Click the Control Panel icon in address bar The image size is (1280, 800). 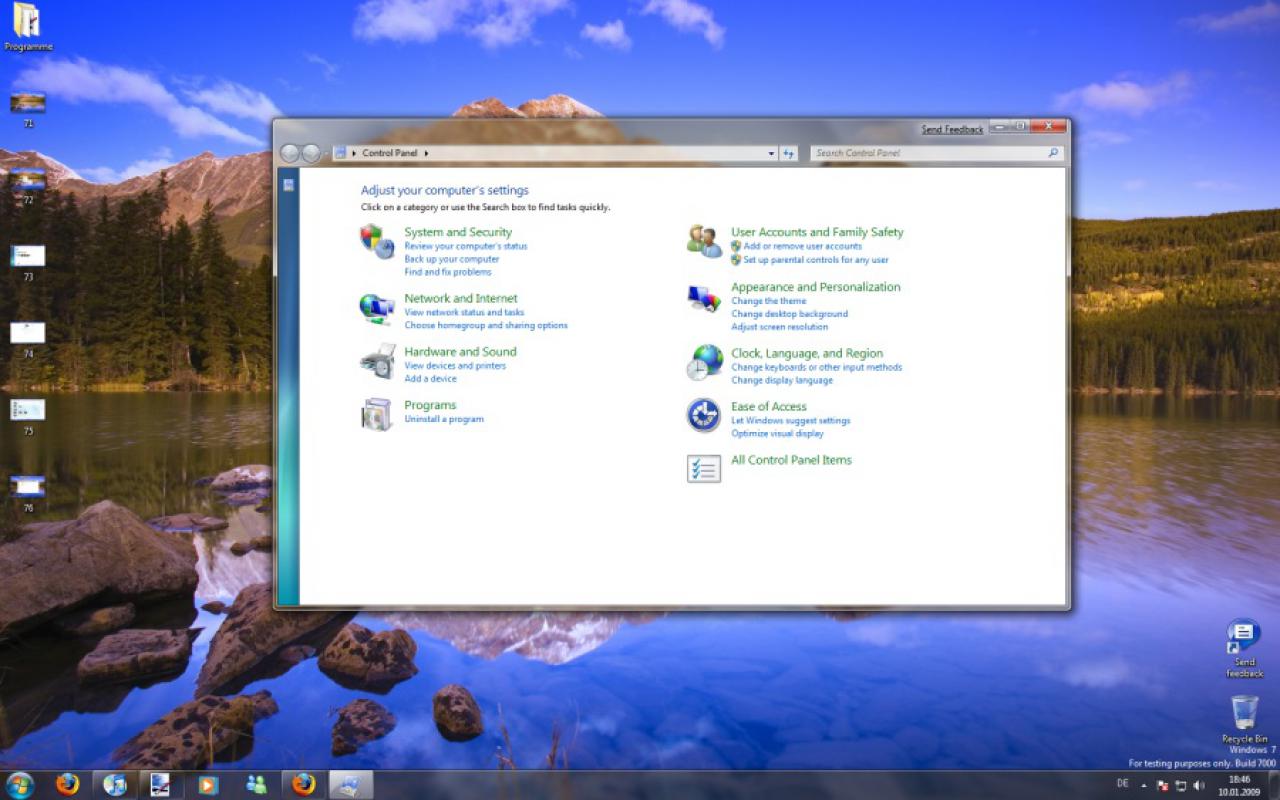(340, 153)
